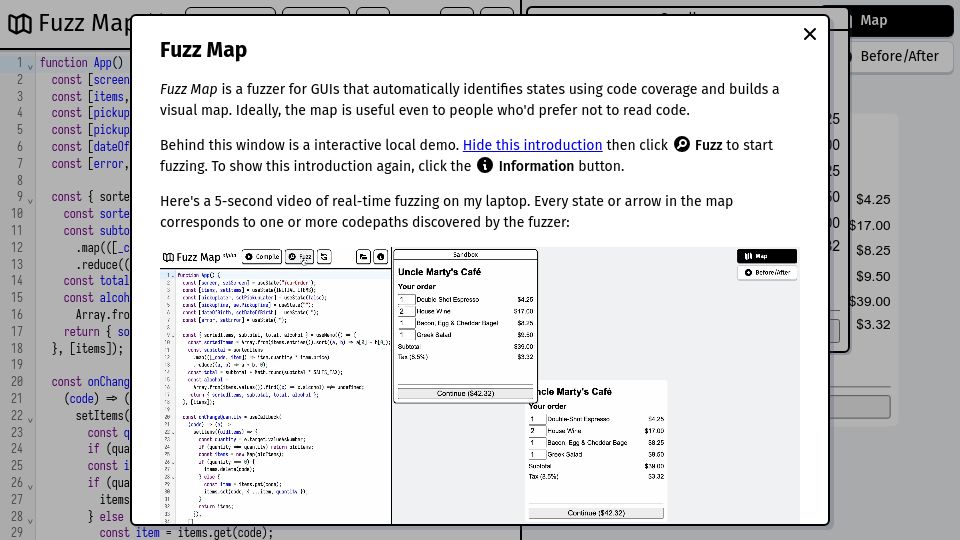Click the bold 'Fuzz' word in the dialog
Image resolution: width=960 pixels, height=540 pixels.
(708, 145)
